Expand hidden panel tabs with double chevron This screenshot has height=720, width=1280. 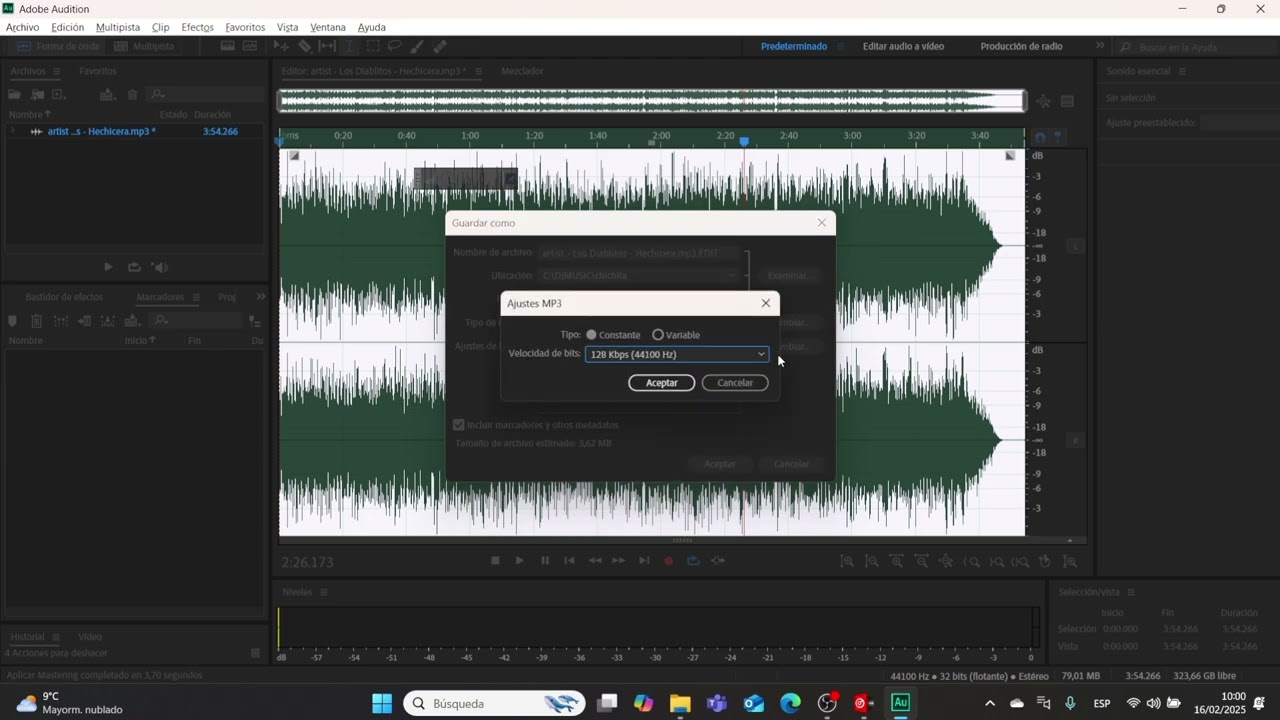pos(261,297)
